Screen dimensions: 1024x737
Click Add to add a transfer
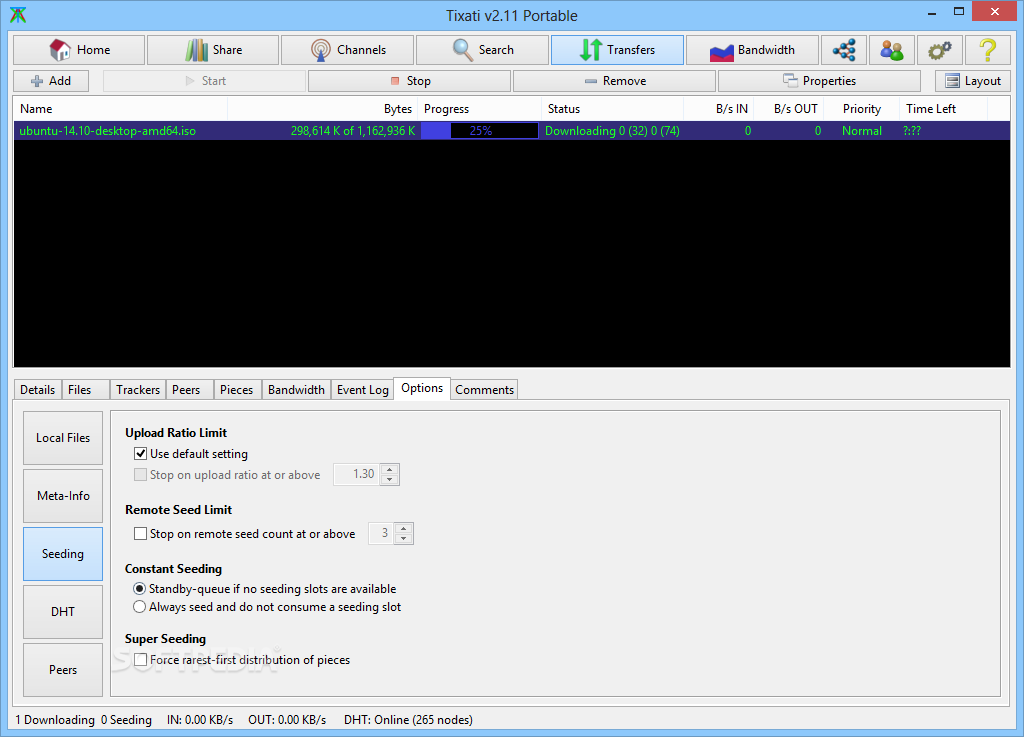click(x=51, y=81)
